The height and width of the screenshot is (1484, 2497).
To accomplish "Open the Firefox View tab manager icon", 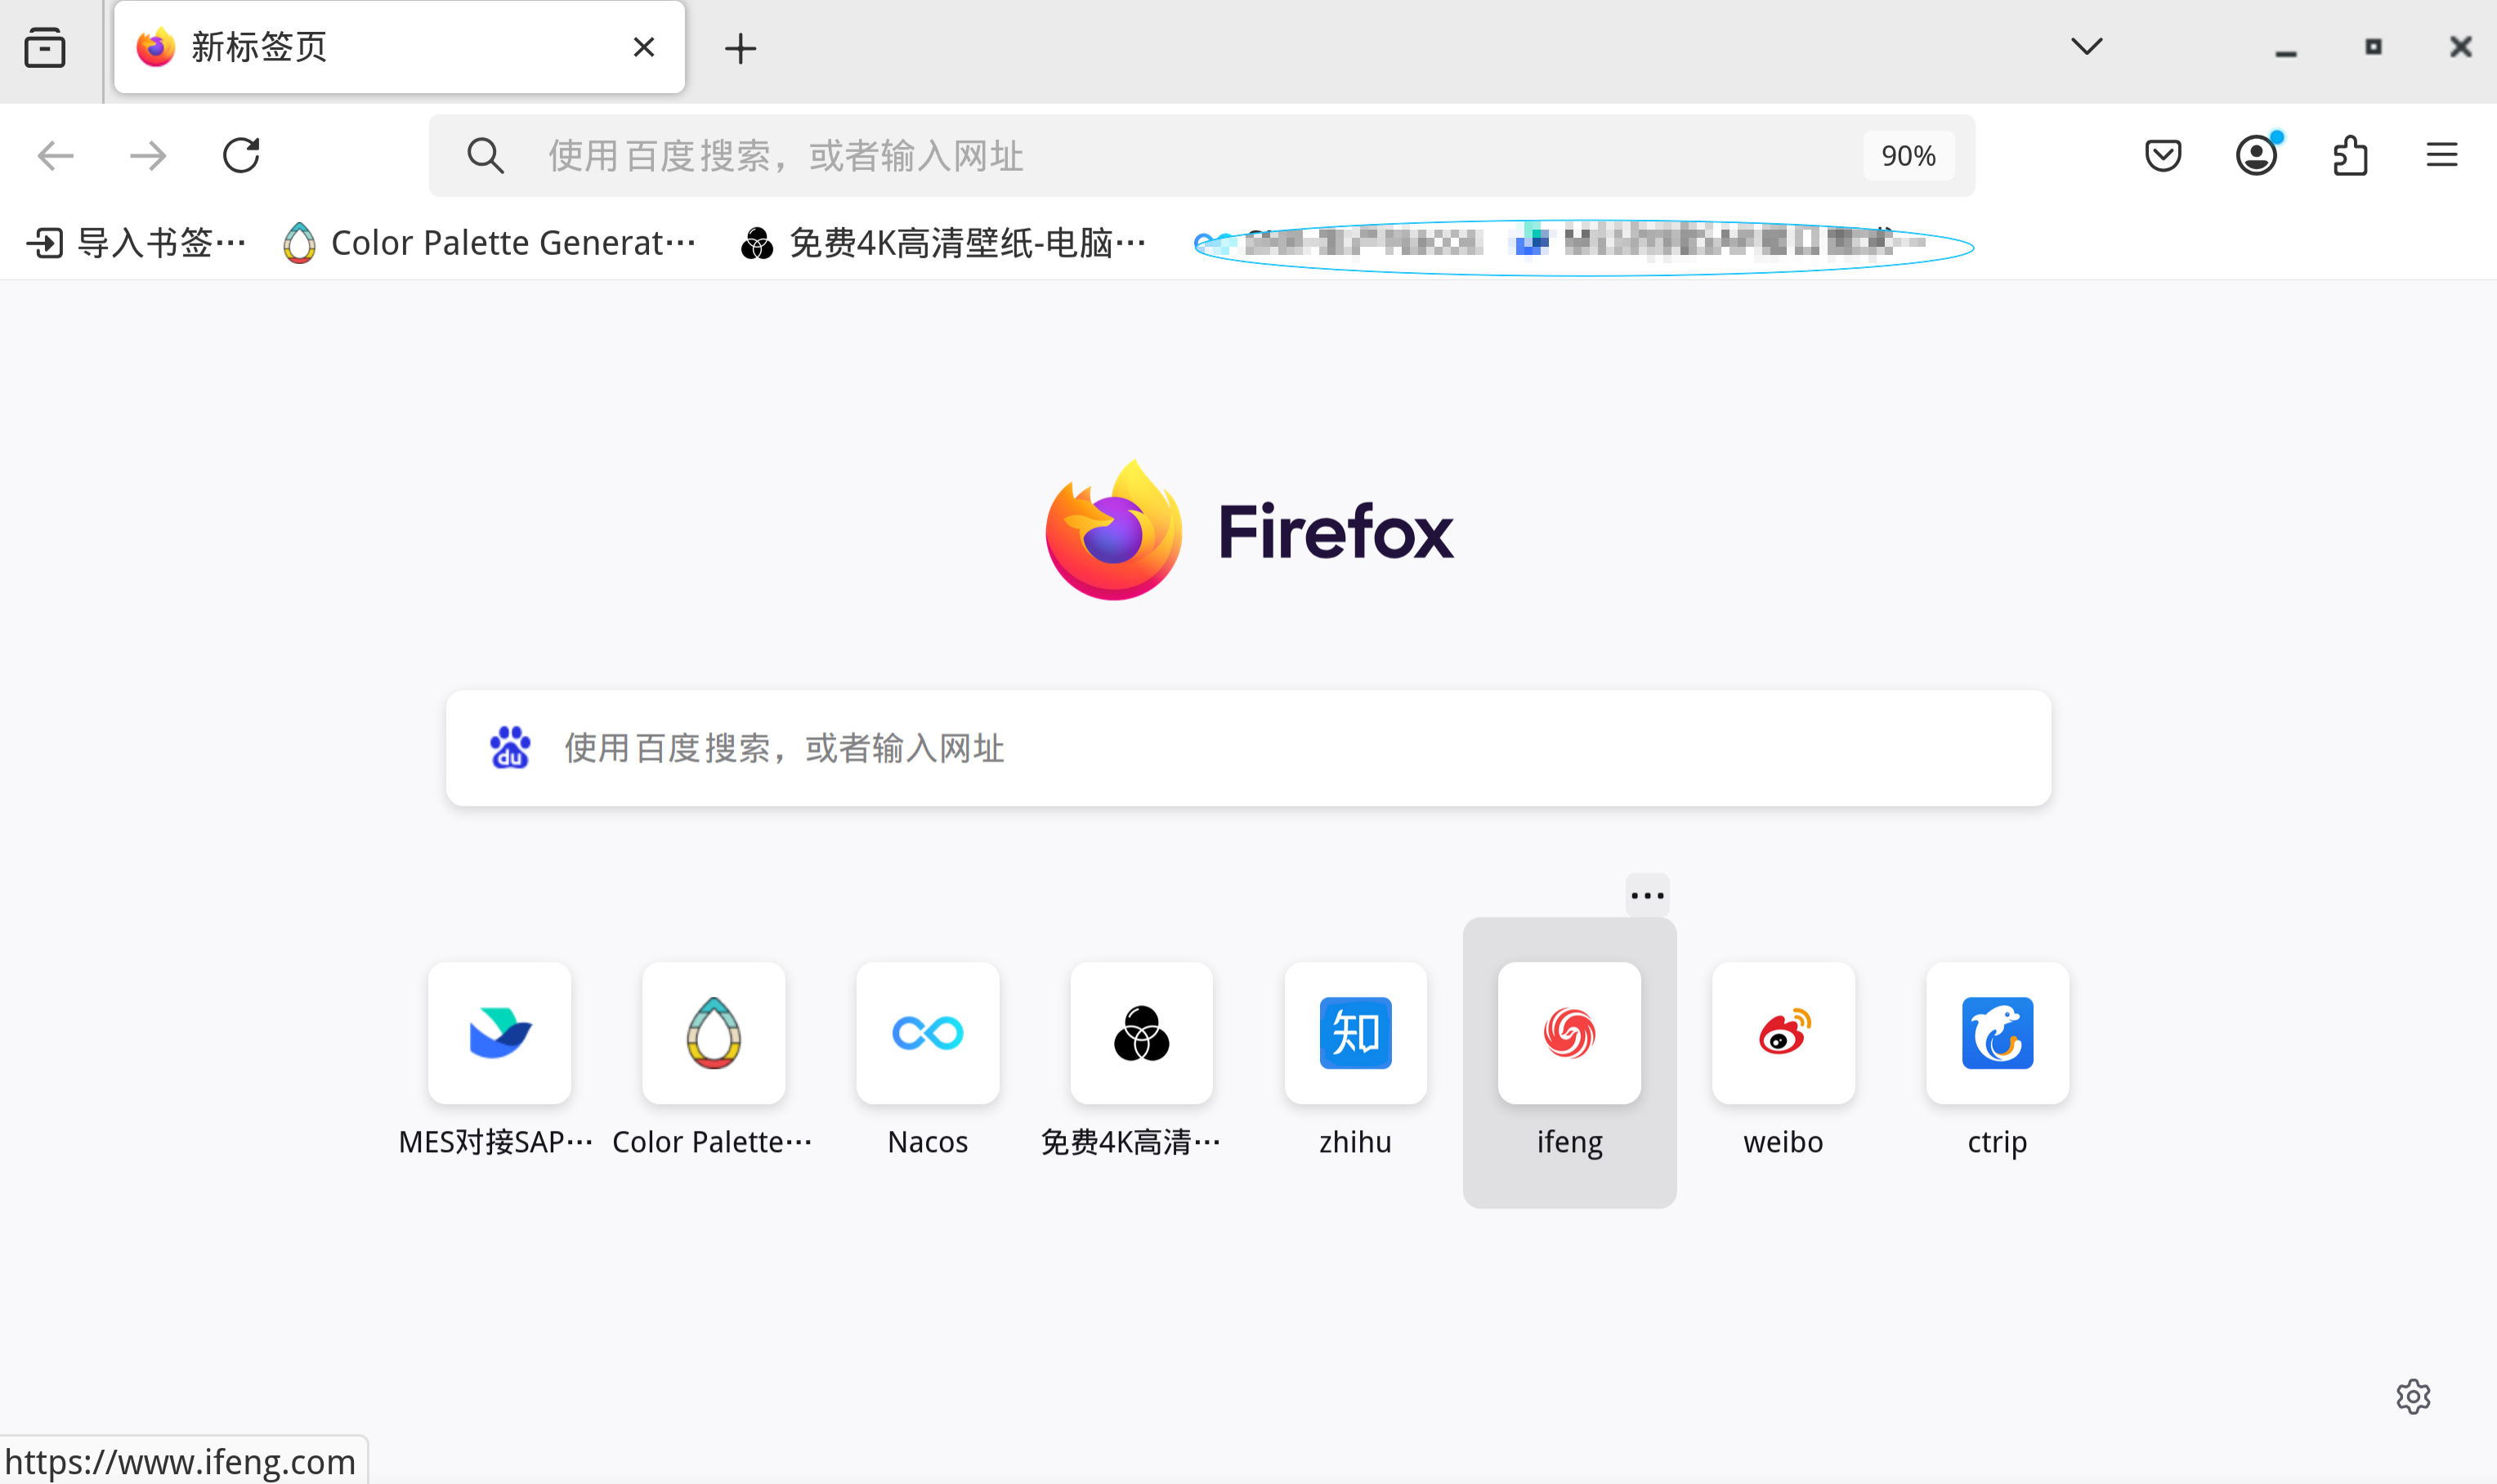I will point(45,48).
